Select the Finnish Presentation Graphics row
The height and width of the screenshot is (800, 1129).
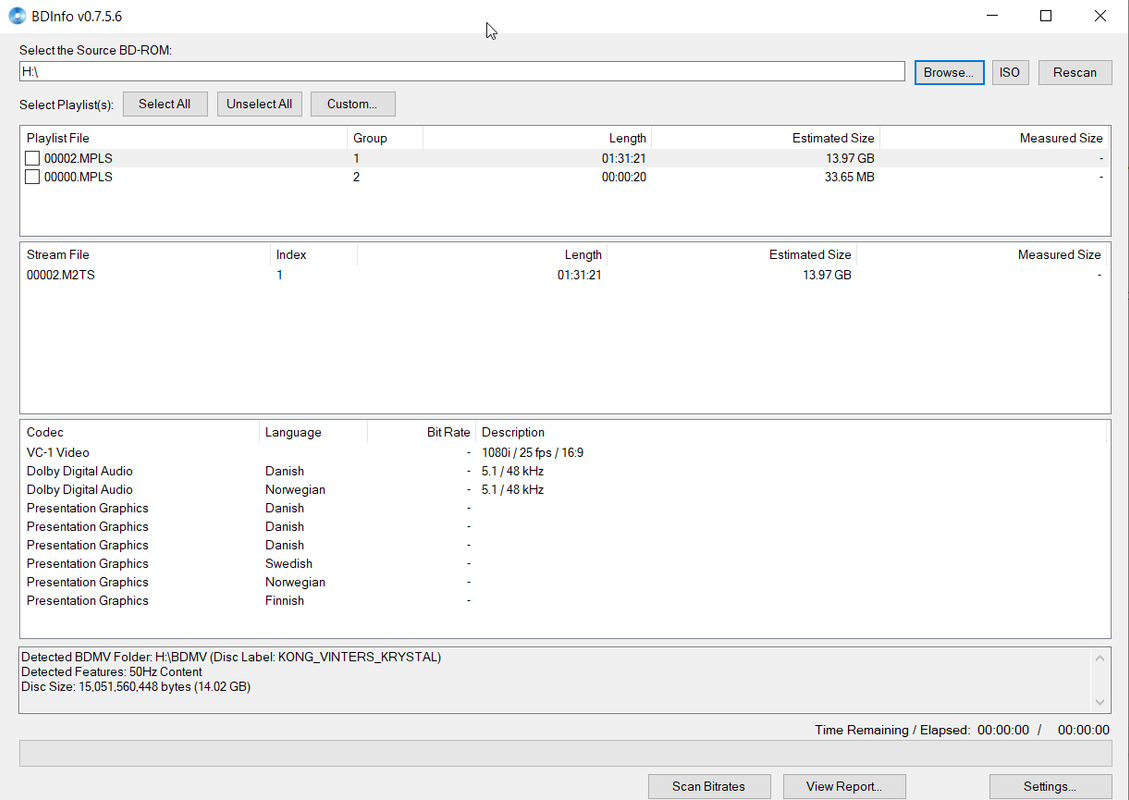point(564,601)
